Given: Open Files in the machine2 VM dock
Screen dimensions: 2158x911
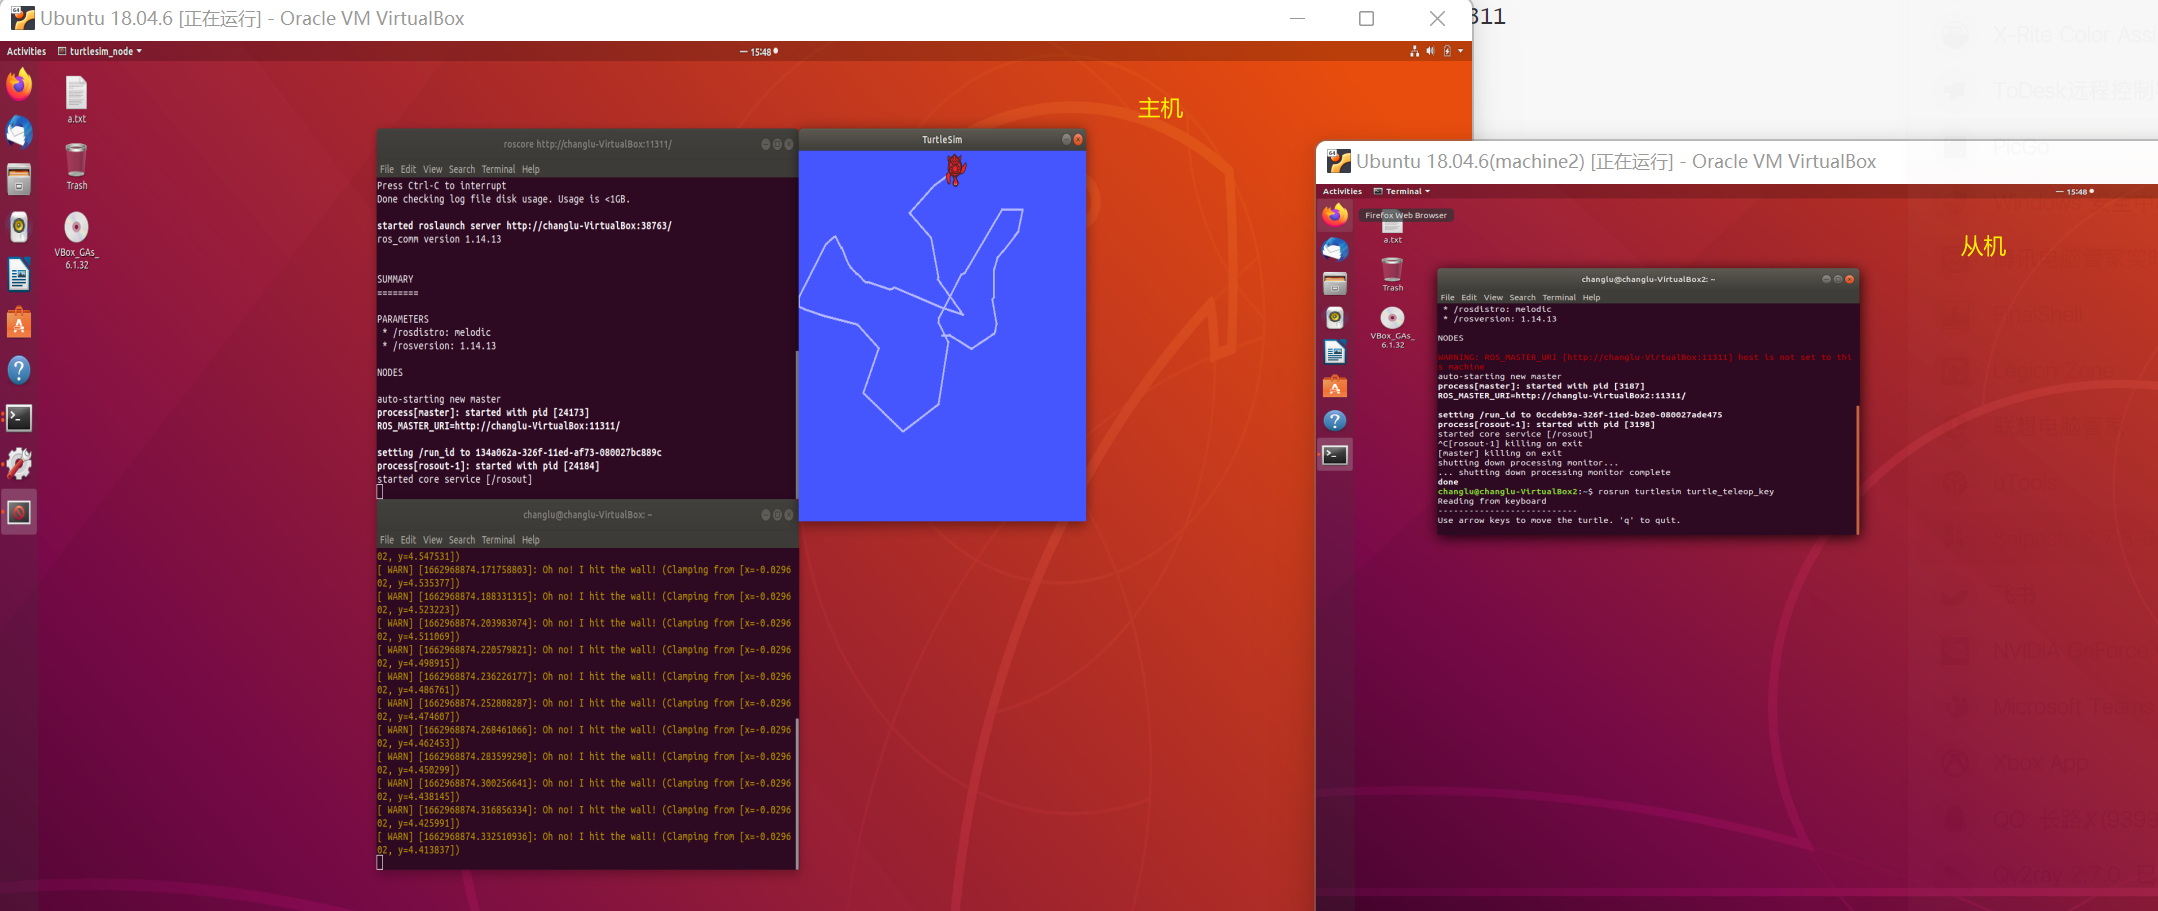Looking at the screenshot, I should tap(1335, 284).
